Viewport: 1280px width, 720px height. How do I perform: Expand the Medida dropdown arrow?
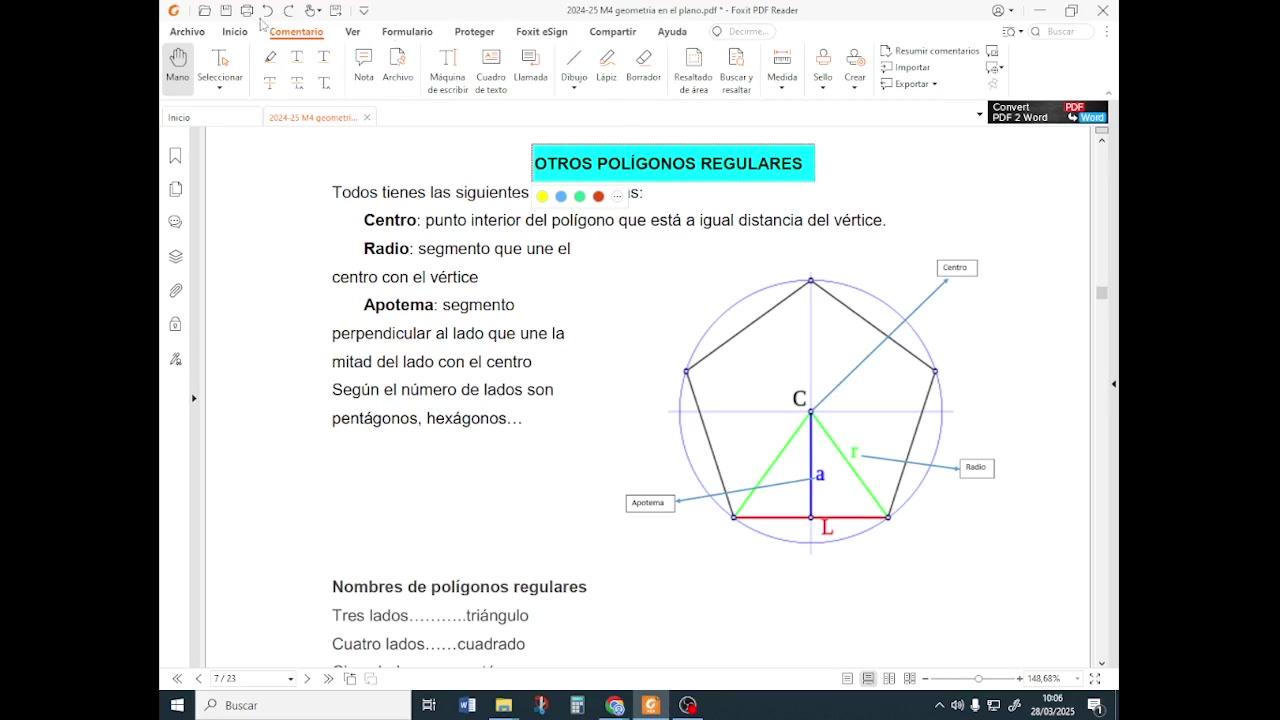click(782, 88)
